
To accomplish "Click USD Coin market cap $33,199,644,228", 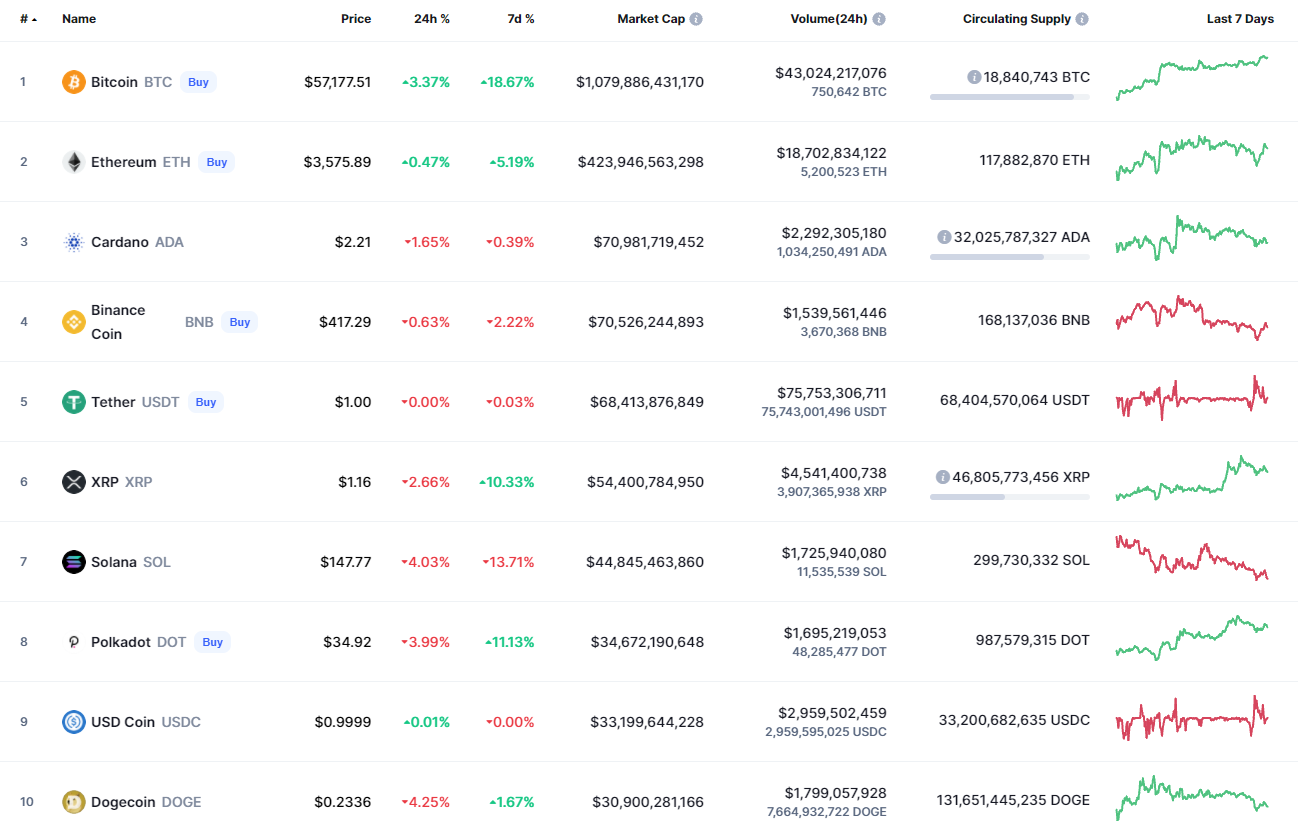I will click(x=647, y=722).
